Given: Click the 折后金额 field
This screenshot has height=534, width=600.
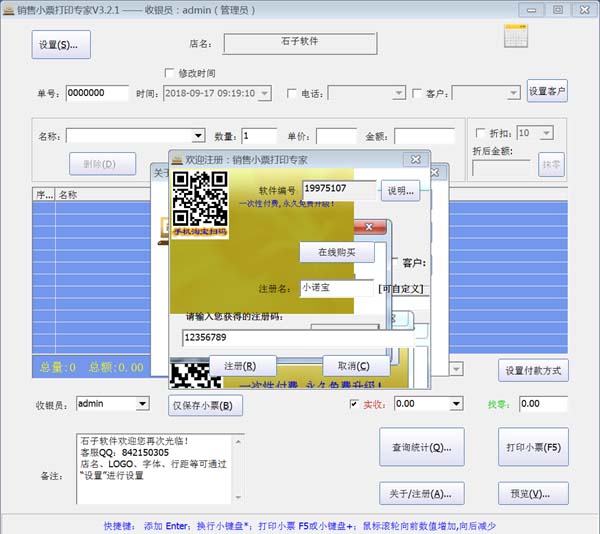Looking at the screenshot, I should click(x=501, y=168).
